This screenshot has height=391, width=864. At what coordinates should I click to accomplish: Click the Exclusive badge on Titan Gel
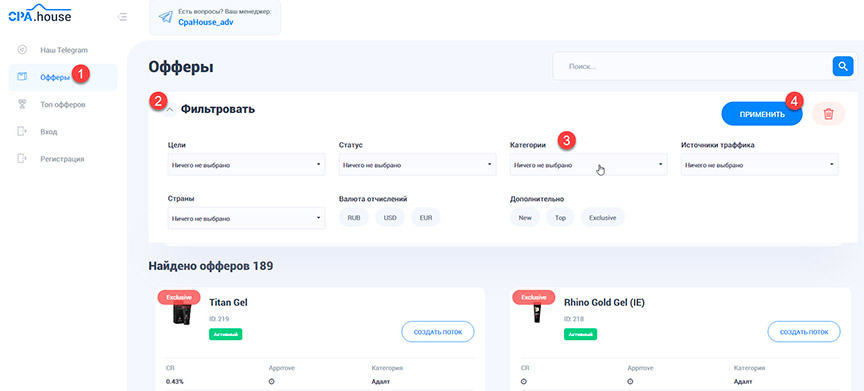coord(179,297)
